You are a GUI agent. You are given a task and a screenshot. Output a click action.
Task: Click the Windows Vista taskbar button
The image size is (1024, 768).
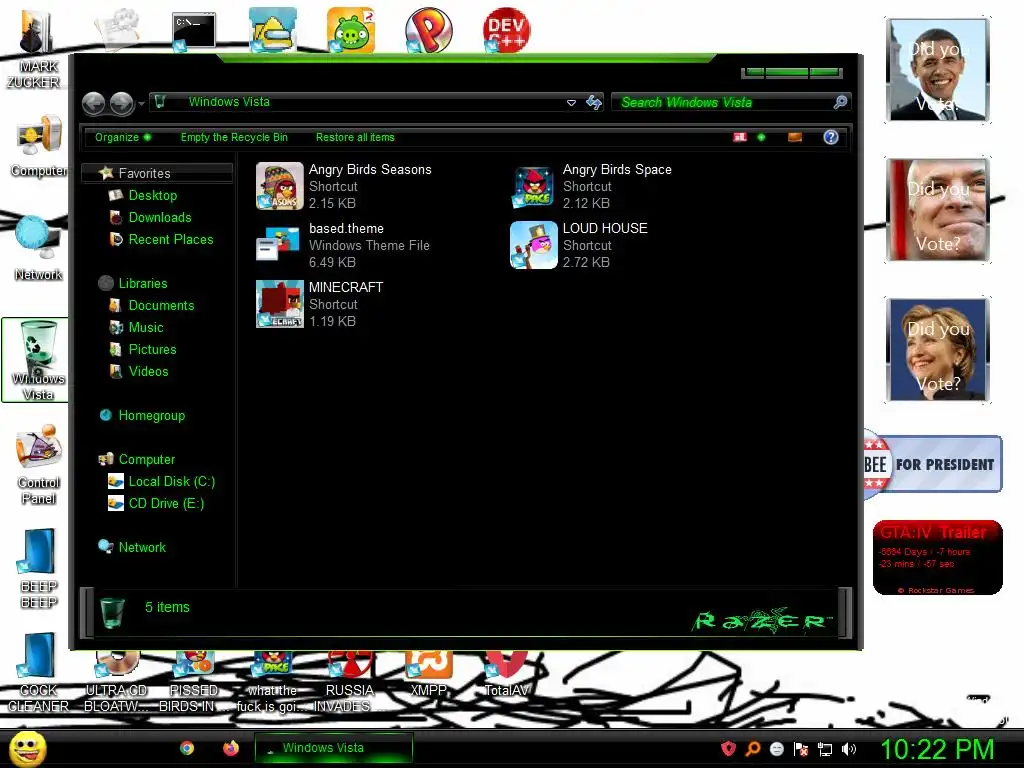(333, 748)
